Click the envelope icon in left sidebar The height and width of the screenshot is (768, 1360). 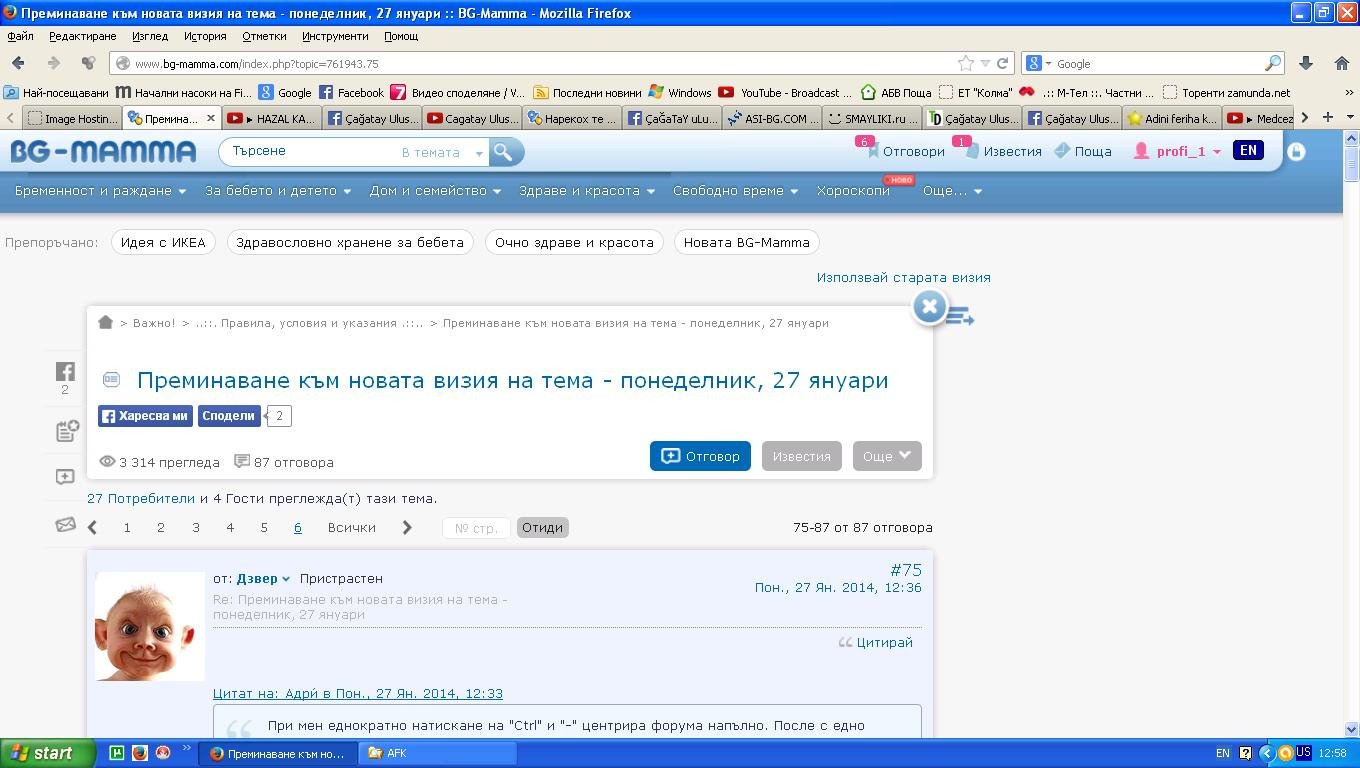pyautogui.click(x=65, y=525)
